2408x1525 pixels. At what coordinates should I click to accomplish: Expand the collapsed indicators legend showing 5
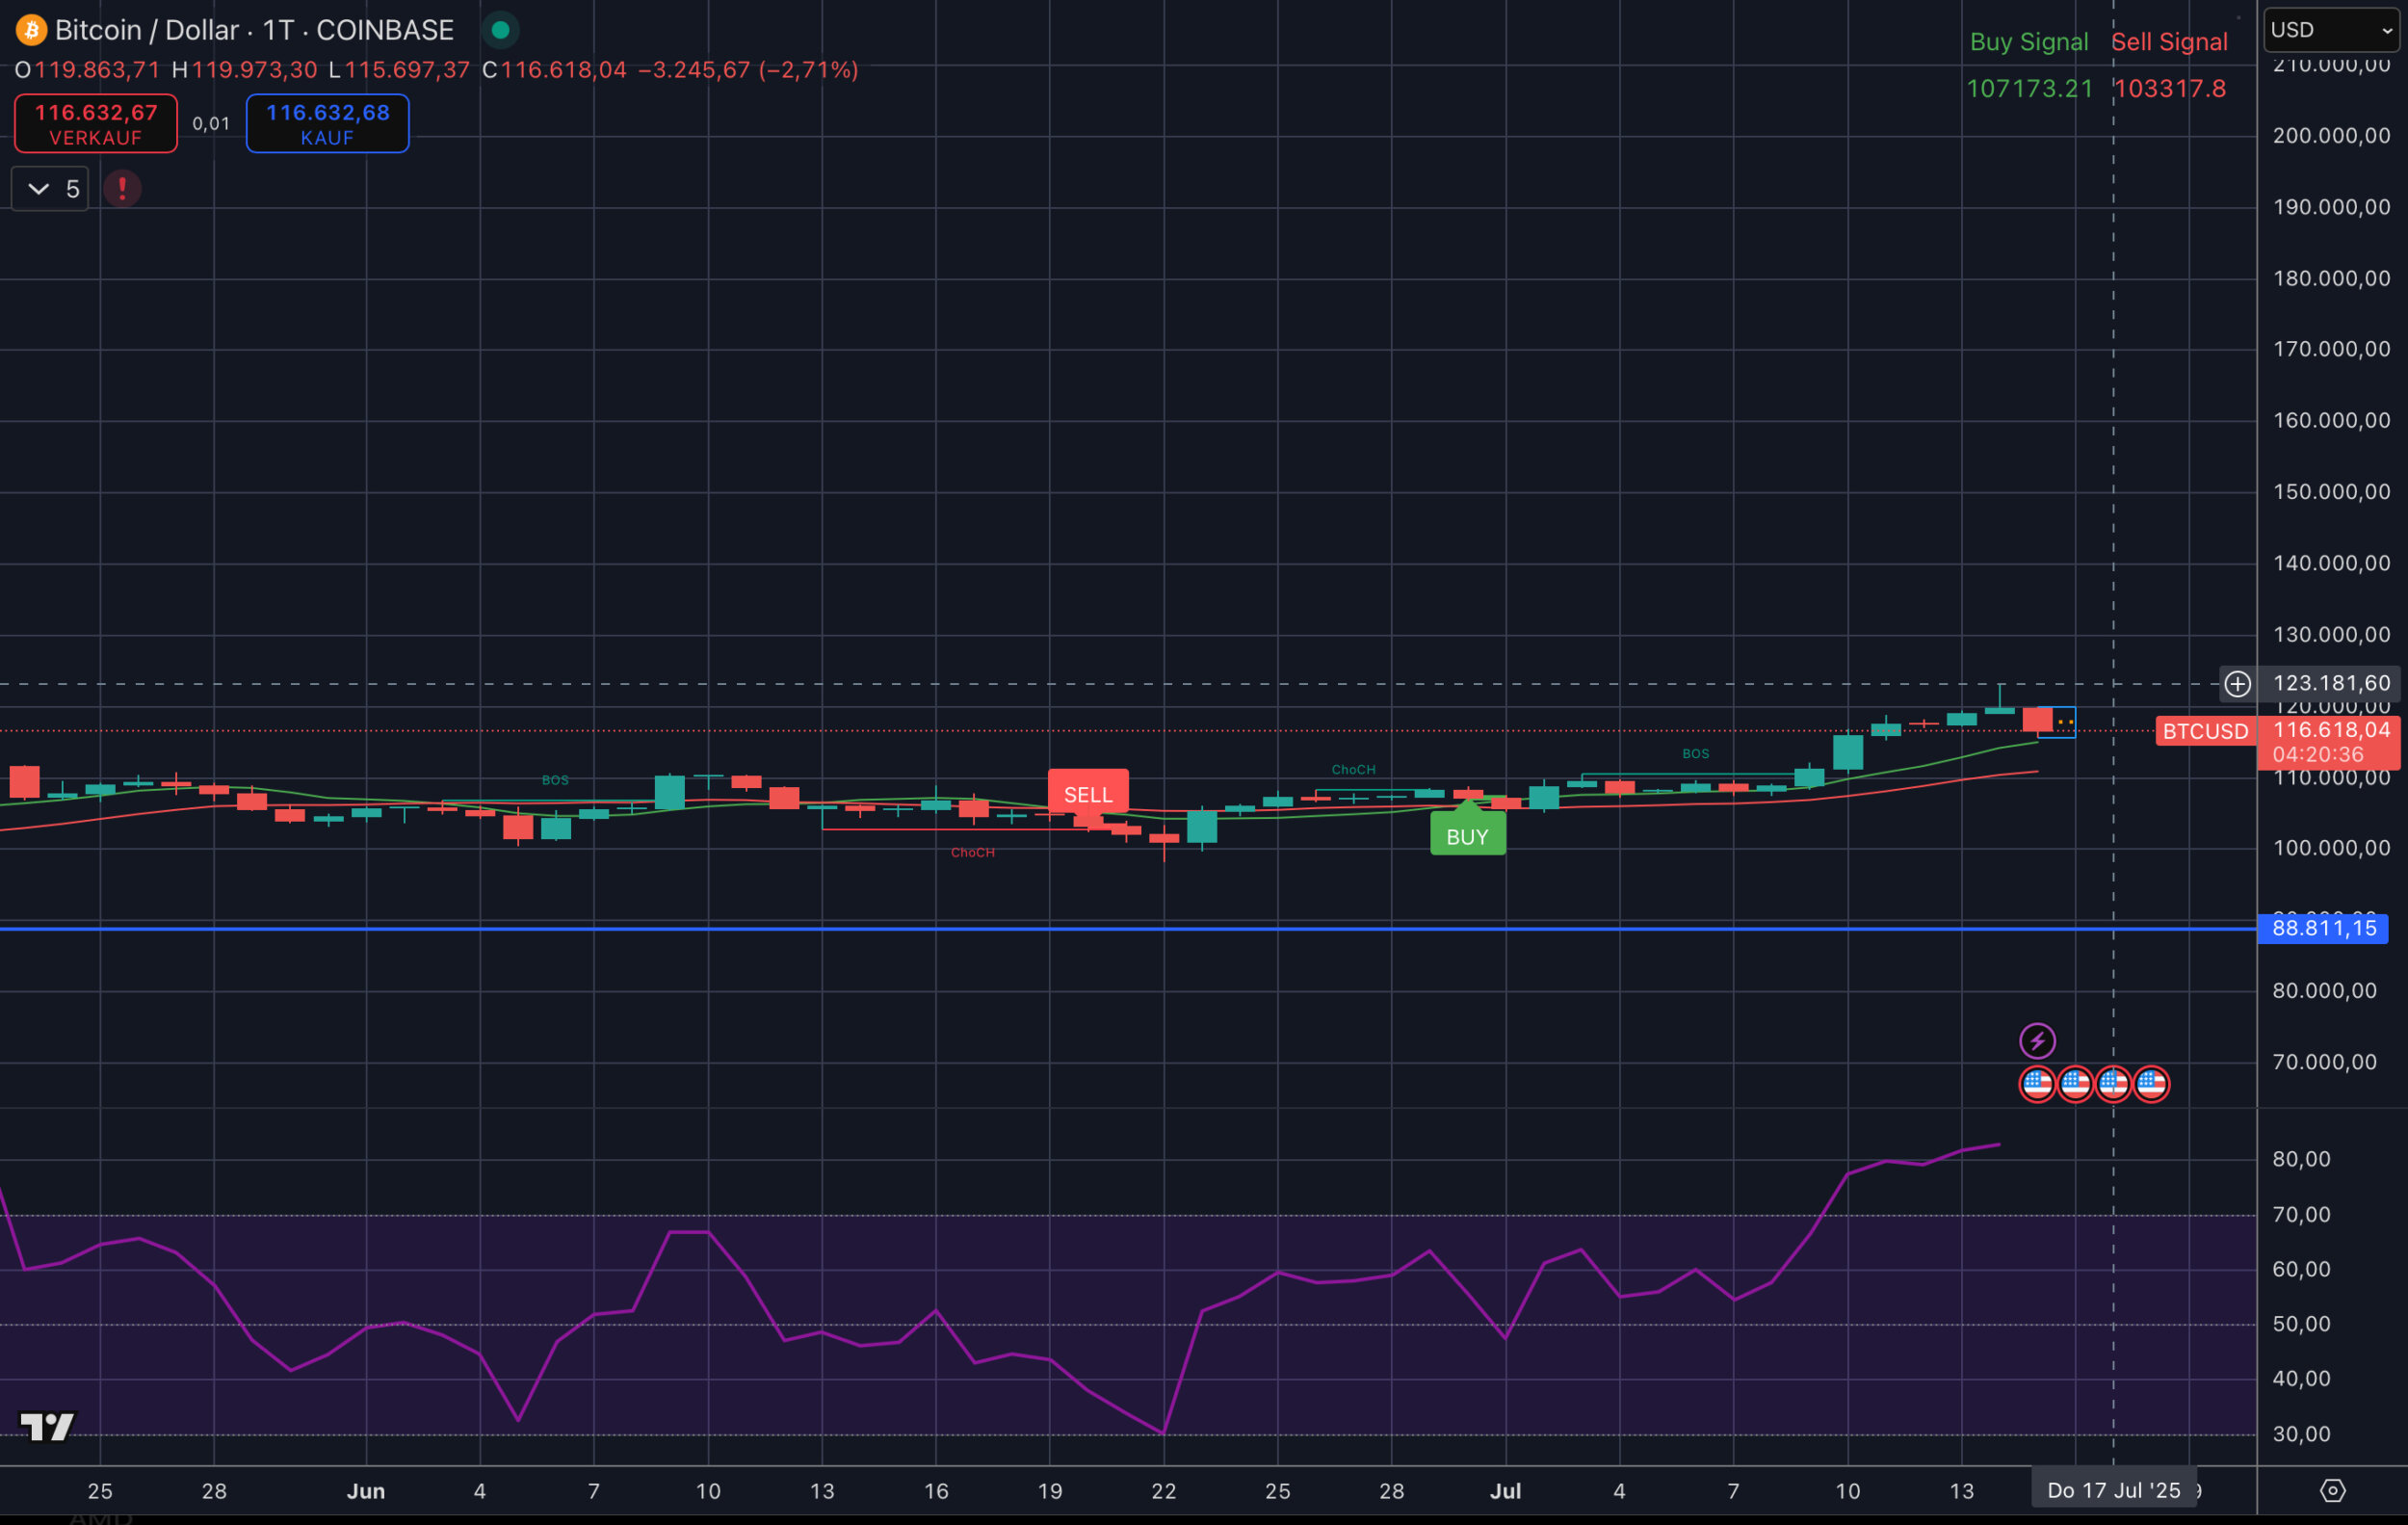(50, 188)
